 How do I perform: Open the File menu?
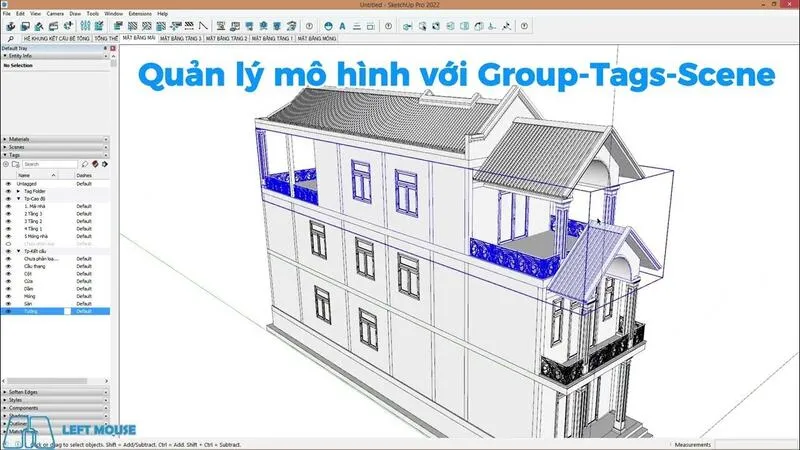[x=7, y=14]
